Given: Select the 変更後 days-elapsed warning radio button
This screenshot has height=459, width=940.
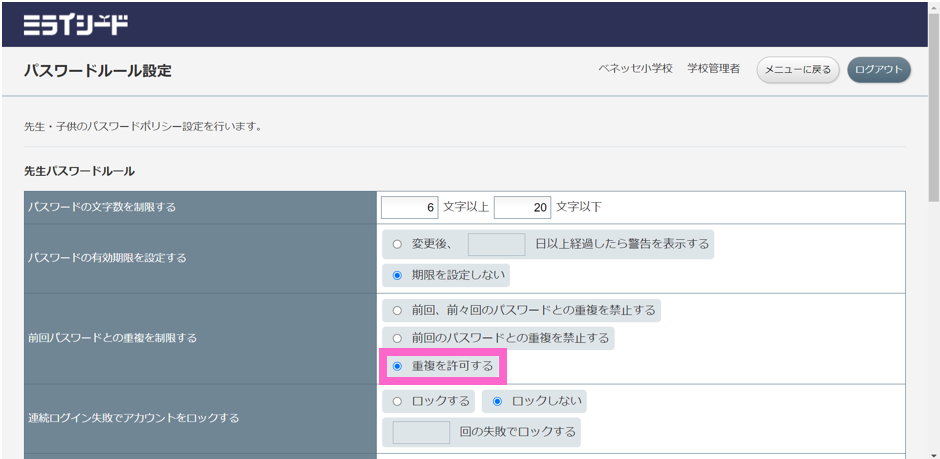Looking at the screenshot, I should pyautogui.click(x=397, y=244).
